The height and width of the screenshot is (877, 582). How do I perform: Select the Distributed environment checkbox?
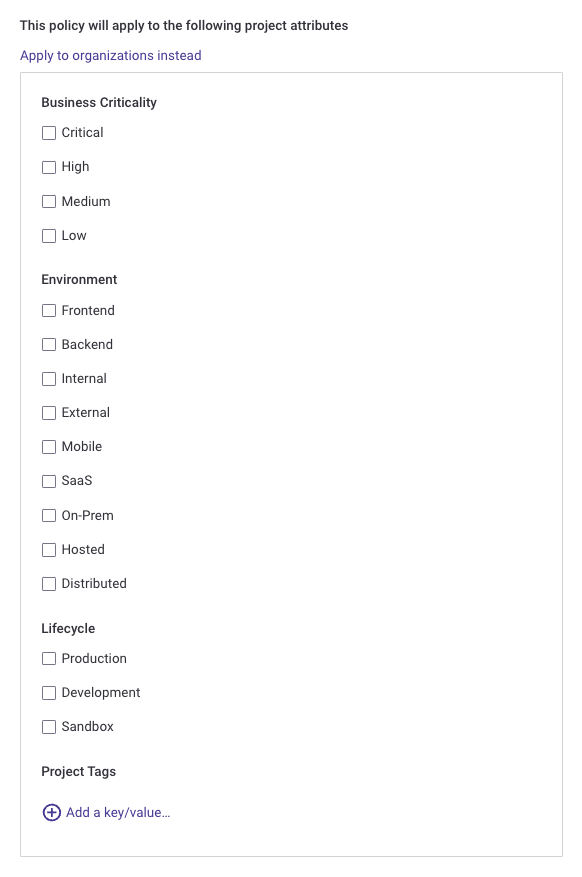pos(49,583)
